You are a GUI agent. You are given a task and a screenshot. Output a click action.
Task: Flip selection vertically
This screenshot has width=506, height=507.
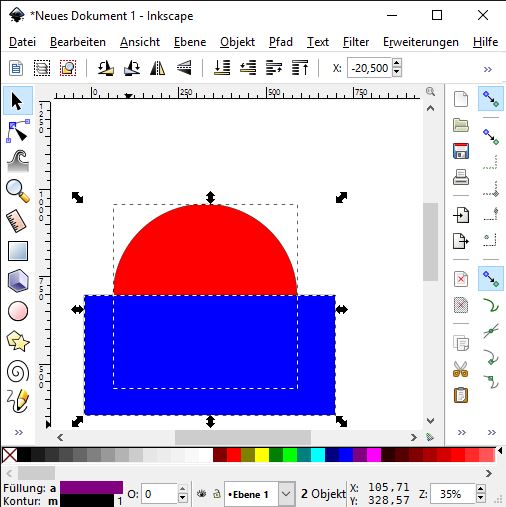point(184,68)
